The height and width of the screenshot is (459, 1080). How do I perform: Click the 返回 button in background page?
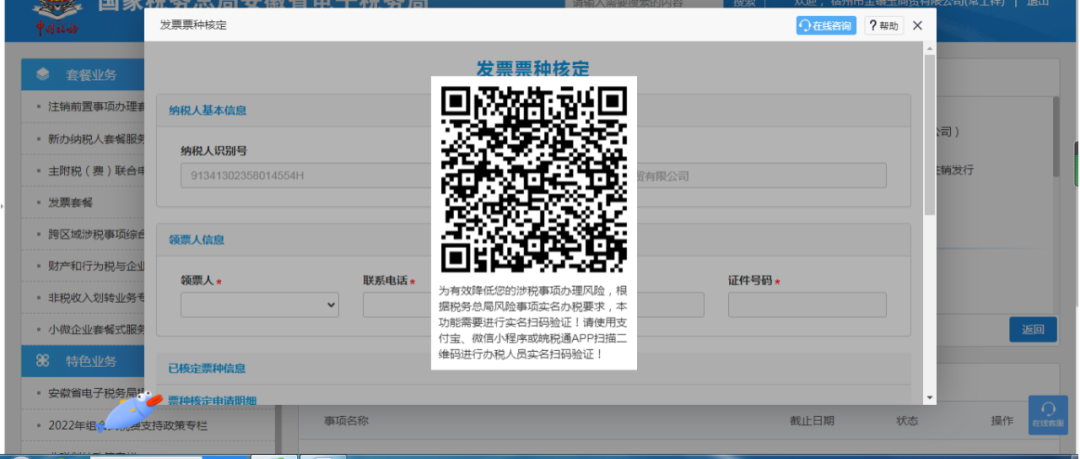(1032, 329)
